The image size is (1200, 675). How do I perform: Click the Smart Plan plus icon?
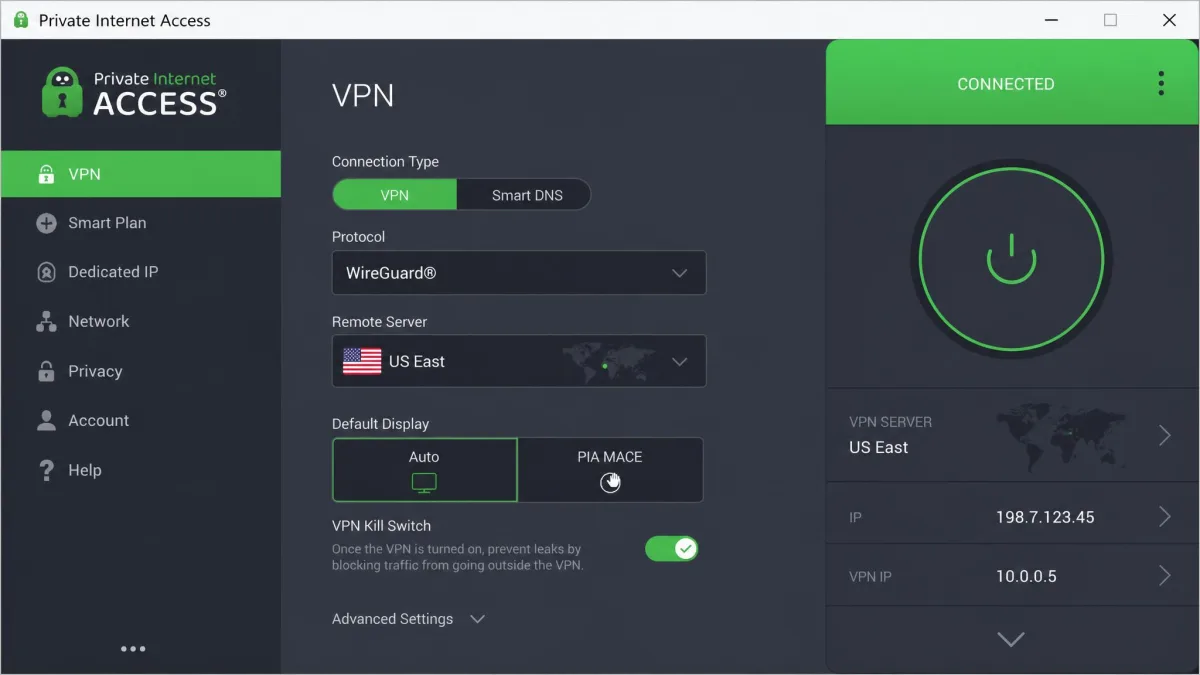coord(46,223)
